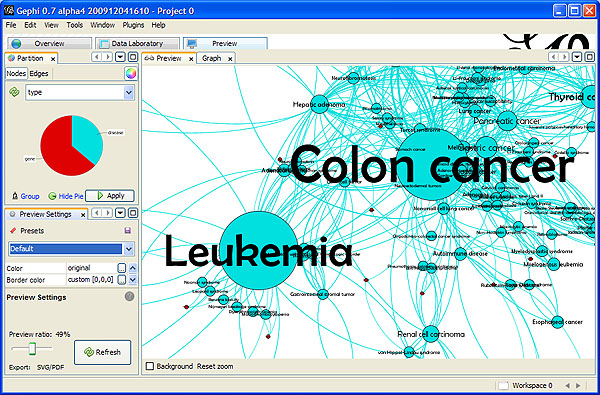The height and width of the screenshot is (395, 600).
Task: Switch to the Graph document tab
Action: pyautogui.click(x=216, y=59)
